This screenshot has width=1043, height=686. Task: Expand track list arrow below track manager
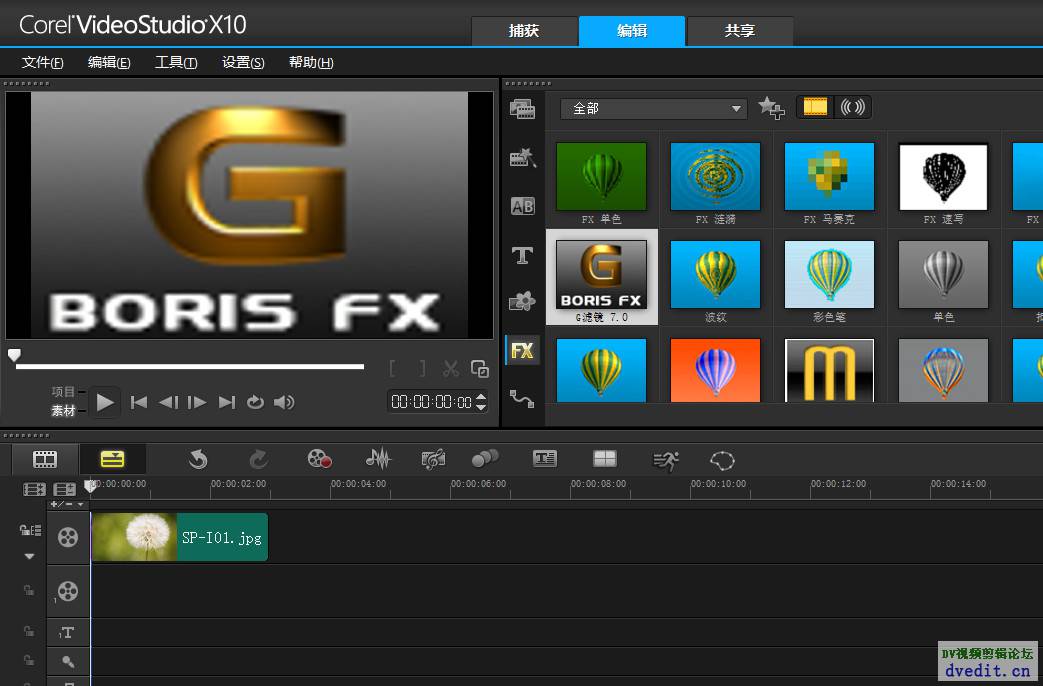29,556
